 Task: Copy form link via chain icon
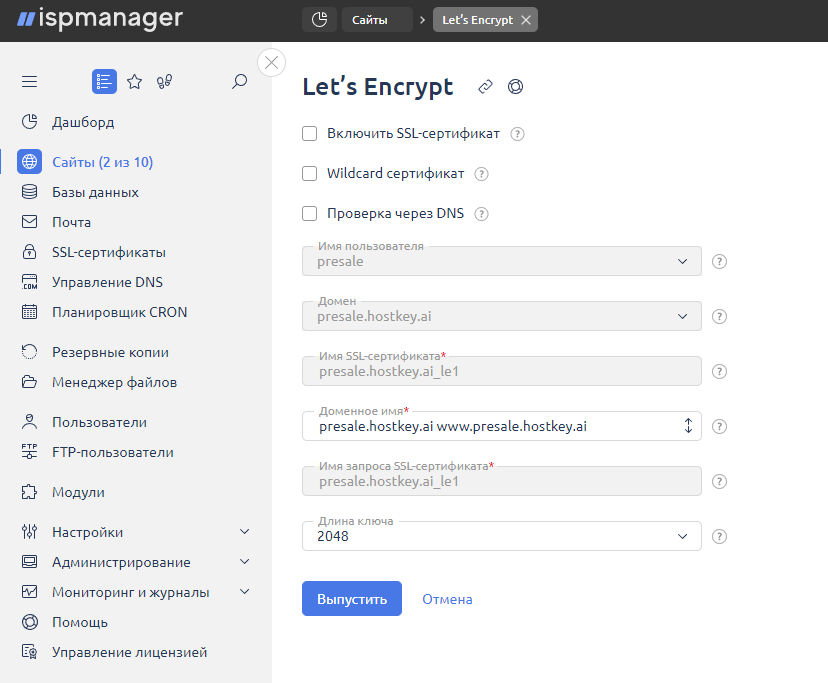pos(485,87)
